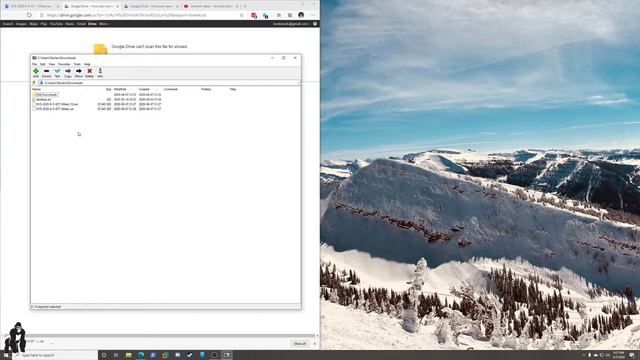Open the notification center on taskbar
Image resolution: width=640 pixels, height=360 pixels.
coord(632,355)
